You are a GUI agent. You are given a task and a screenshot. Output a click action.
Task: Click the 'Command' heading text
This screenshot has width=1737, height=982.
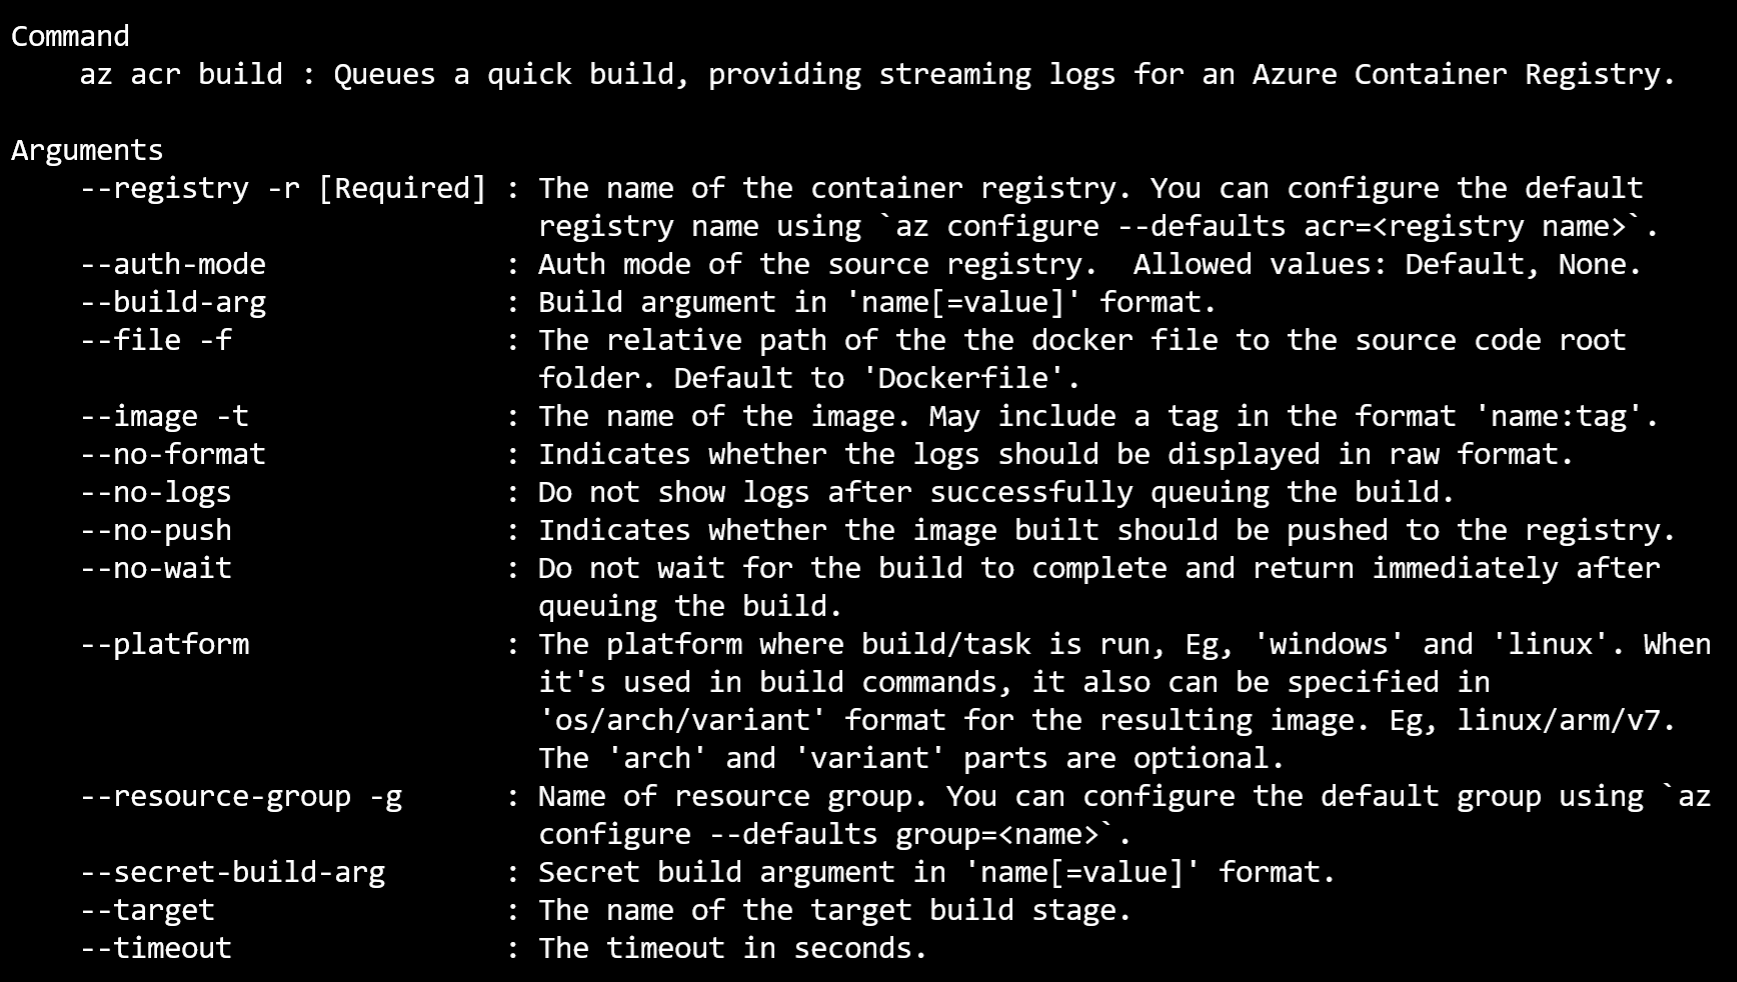coord(70,37)
